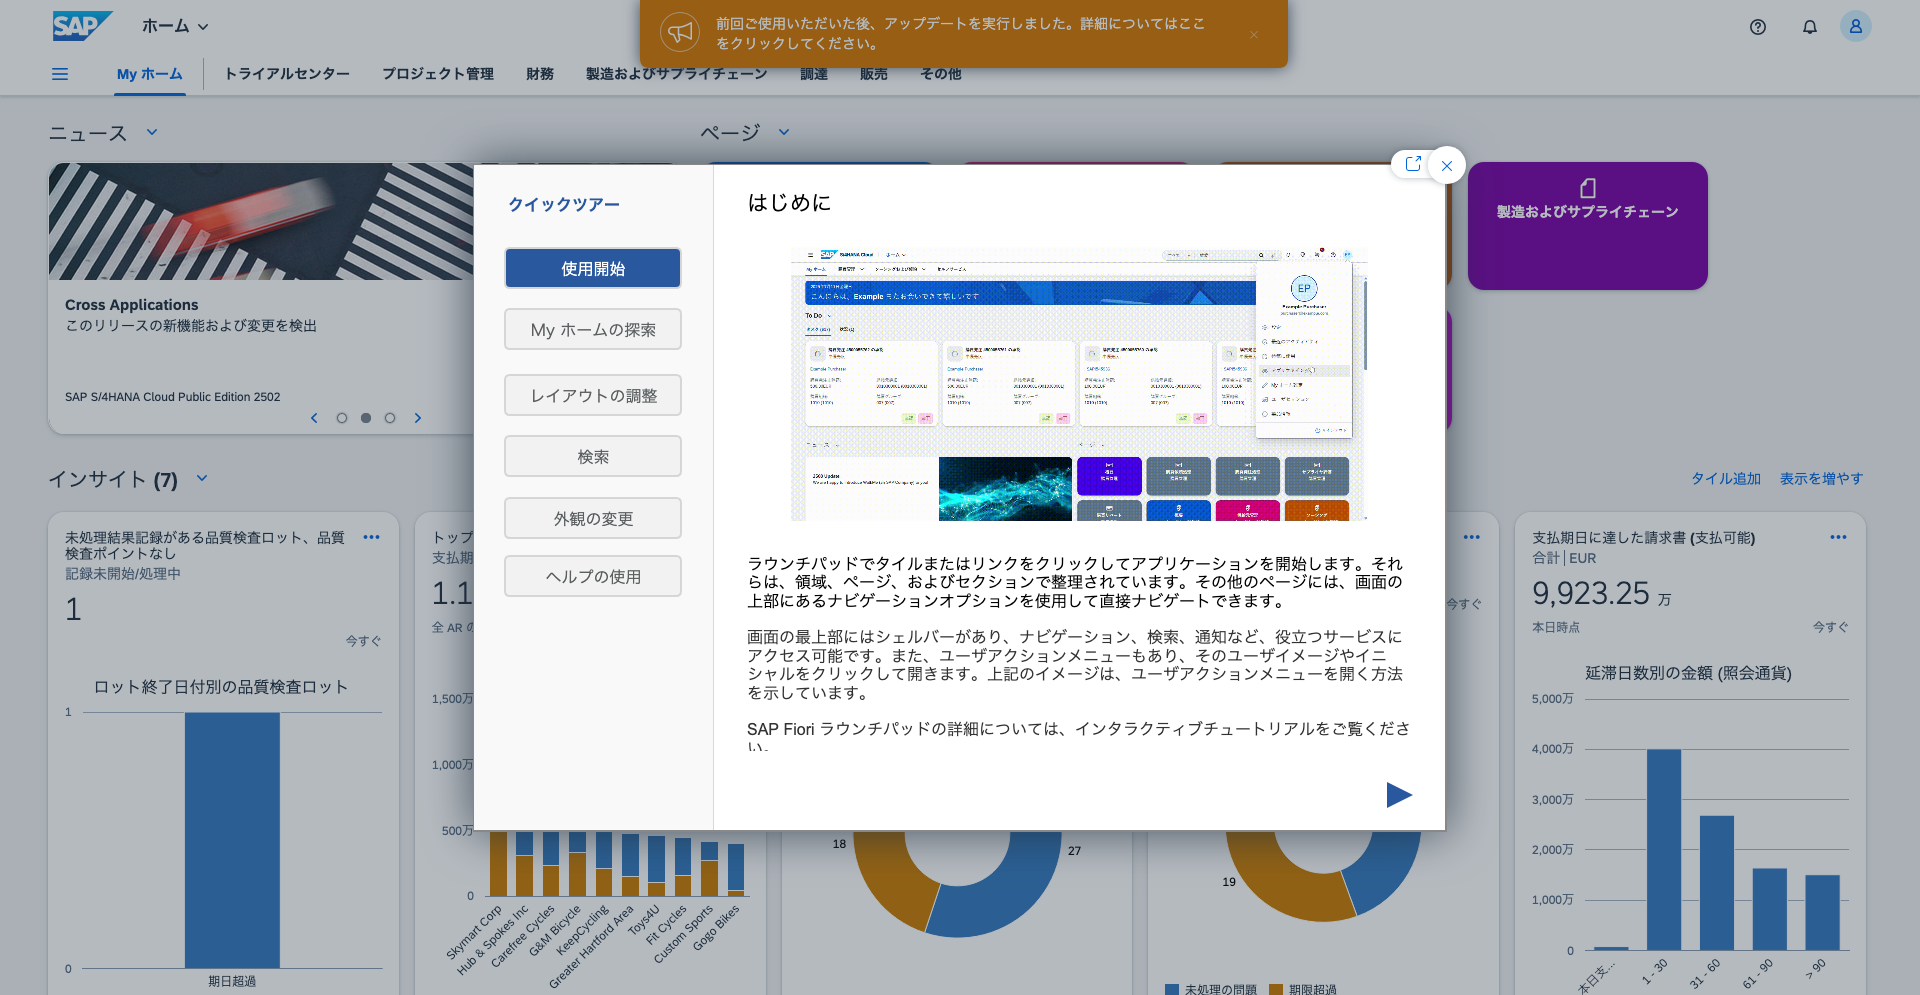
Task: Select the second news carousel dot
Action: click(x=366, y=418)
